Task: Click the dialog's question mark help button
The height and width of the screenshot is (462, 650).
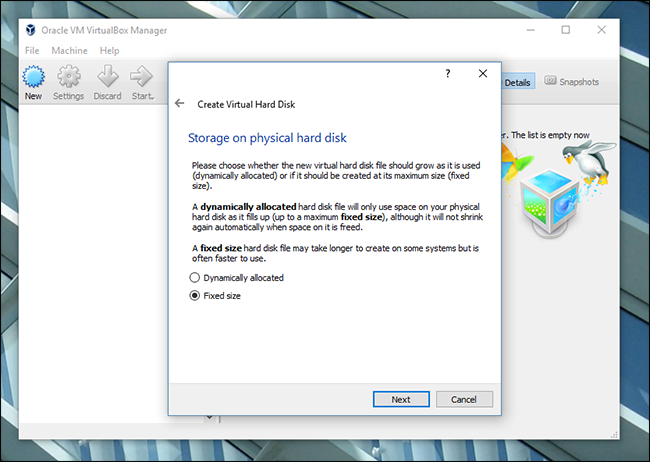Action: (448, 73)
